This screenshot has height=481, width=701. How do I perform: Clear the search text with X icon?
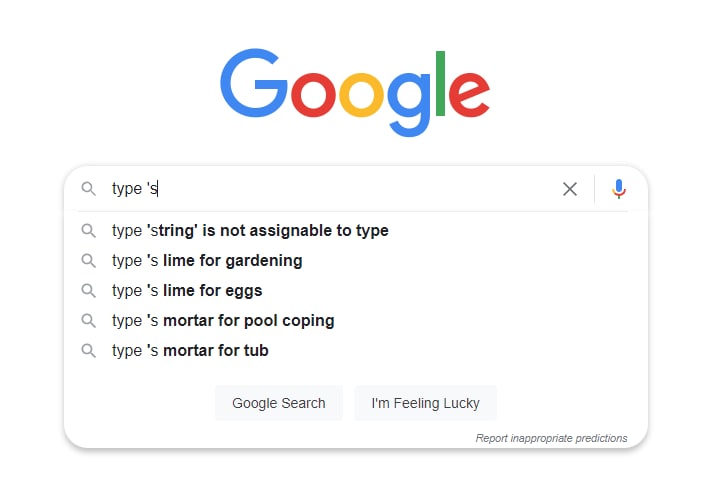pos(570,189)
